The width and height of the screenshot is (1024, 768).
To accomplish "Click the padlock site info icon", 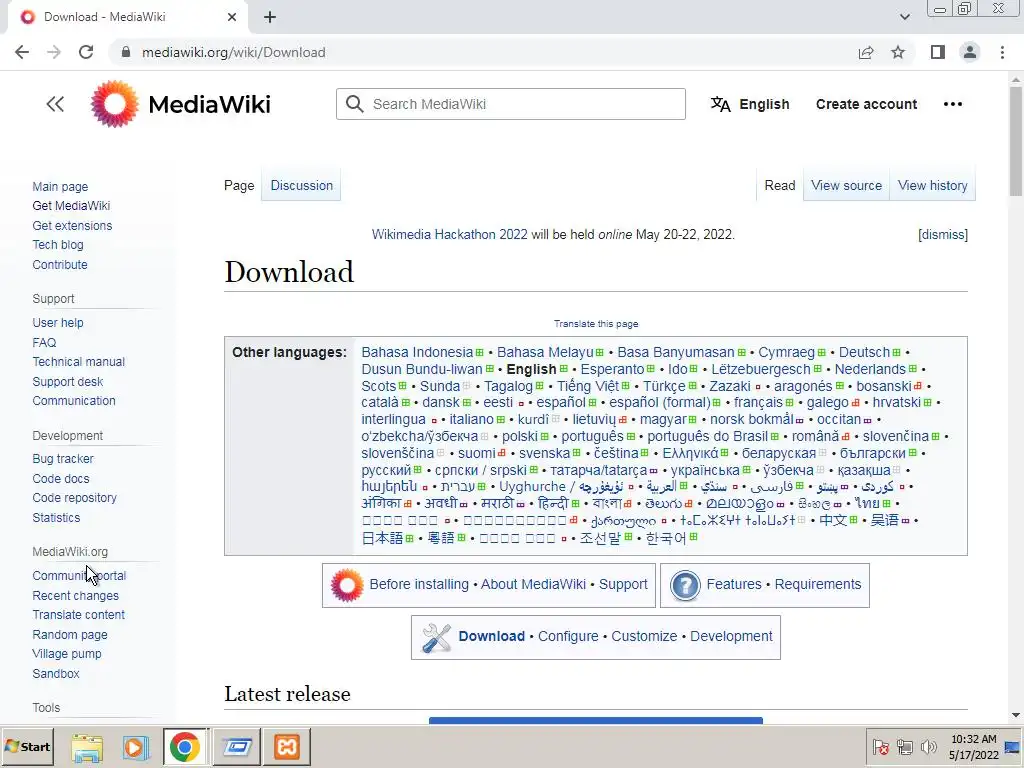I will coord(126,52).
